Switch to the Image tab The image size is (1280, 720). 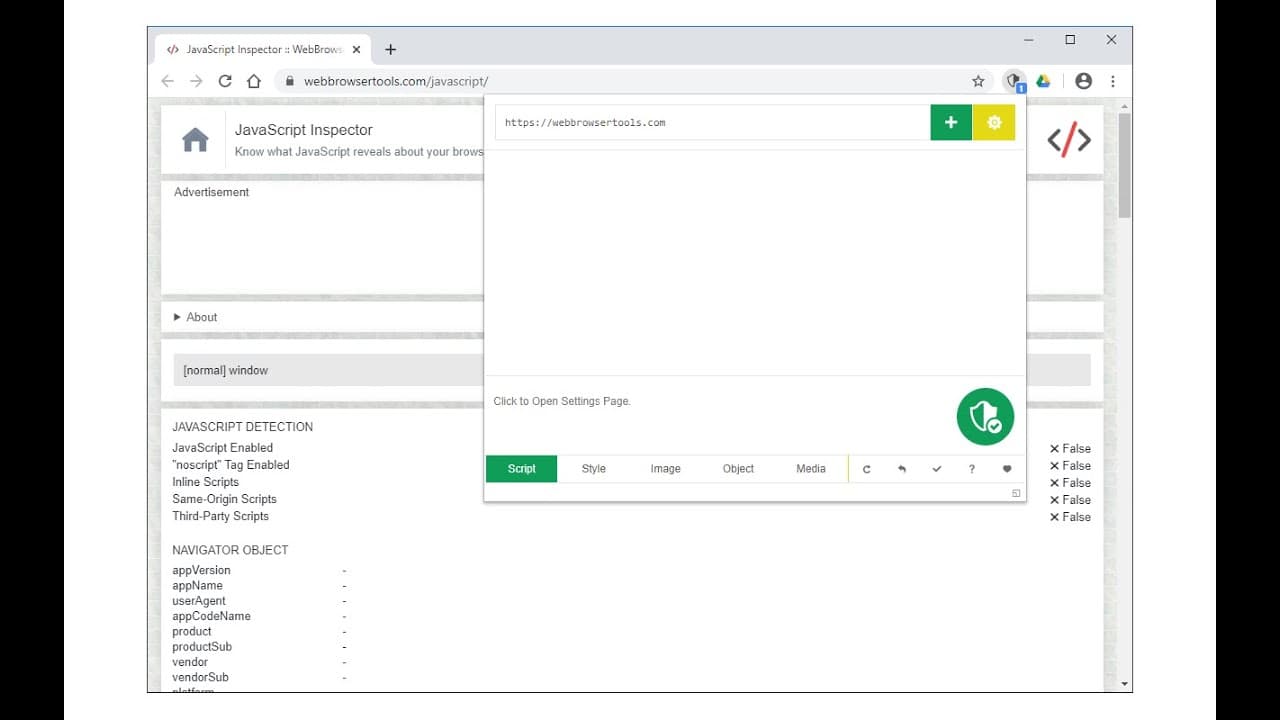click(x=666, y=469)
